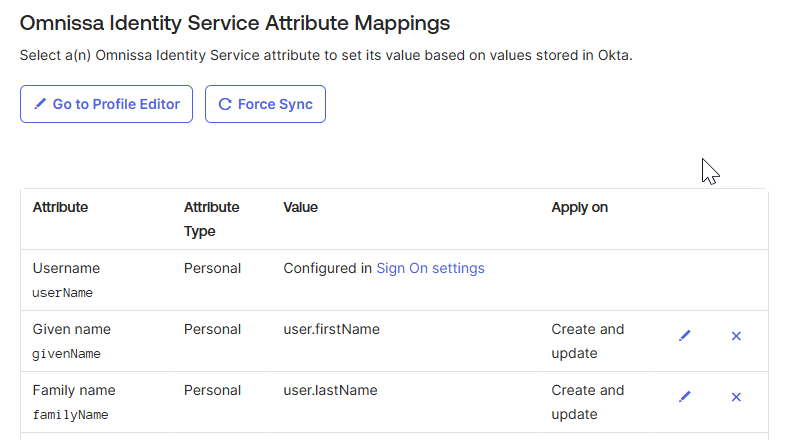Select the givenName variable text
This screenshot has height=440, width=788.
point(66,354)
